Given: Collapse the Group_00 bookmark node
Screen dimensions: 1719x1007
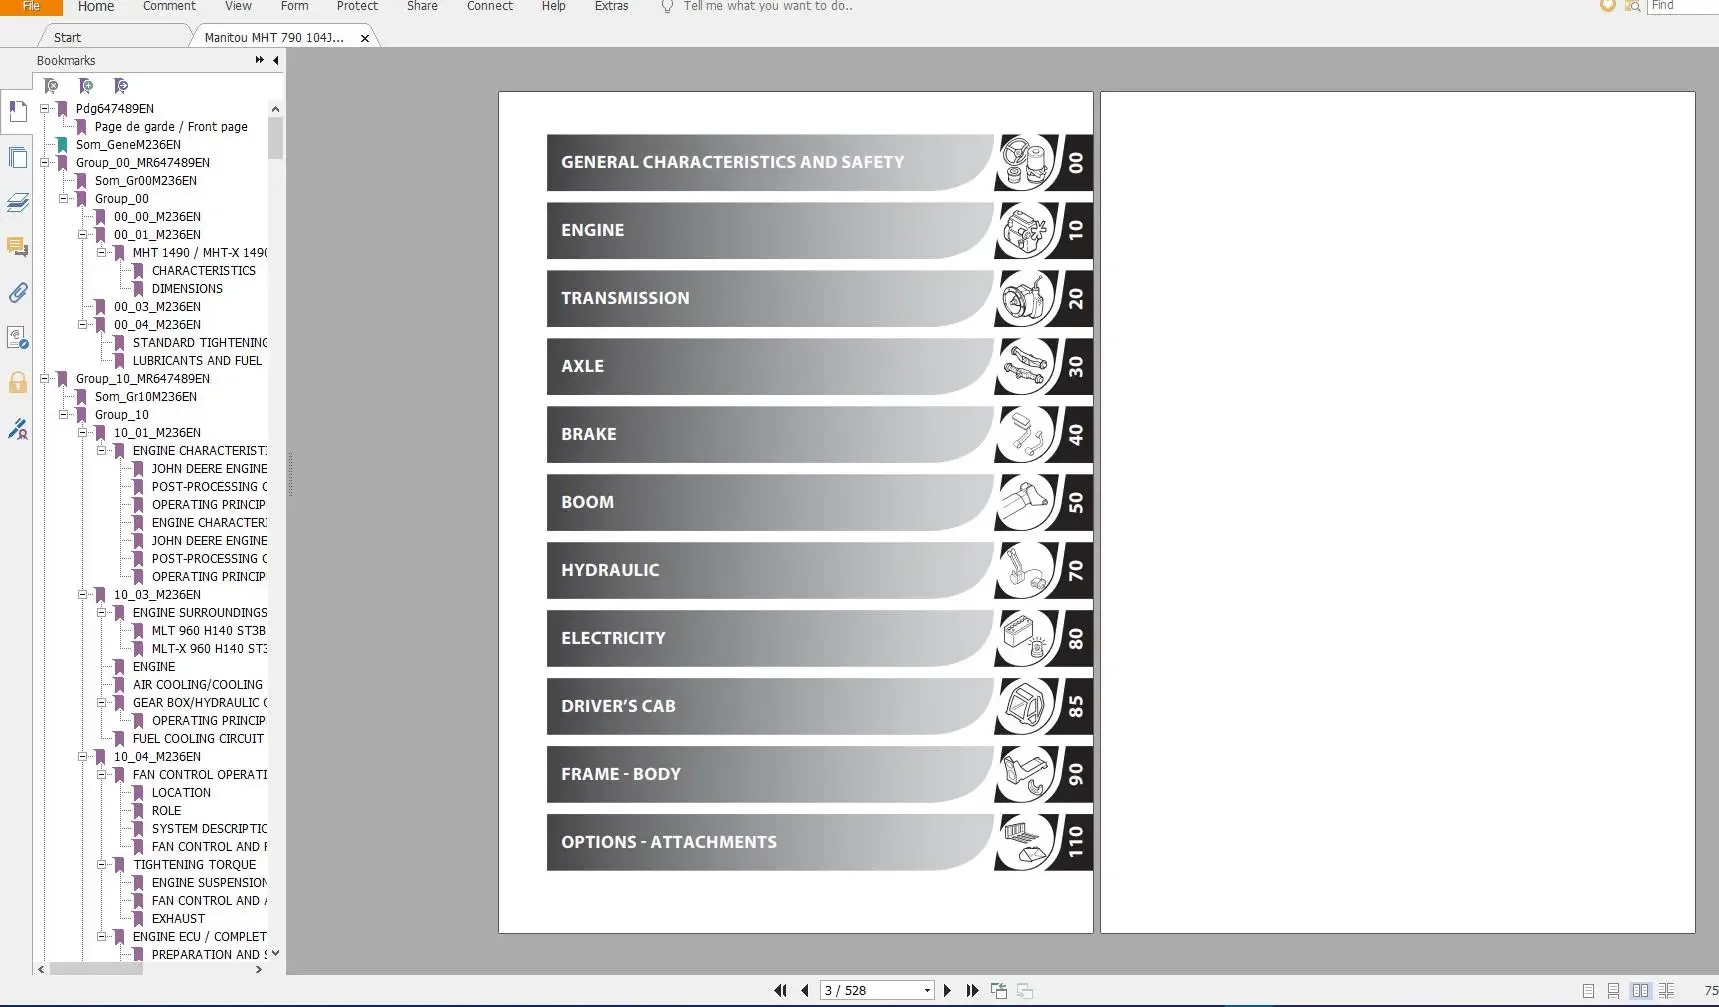Looking at the screenshot, I should [x=64, y=198].
